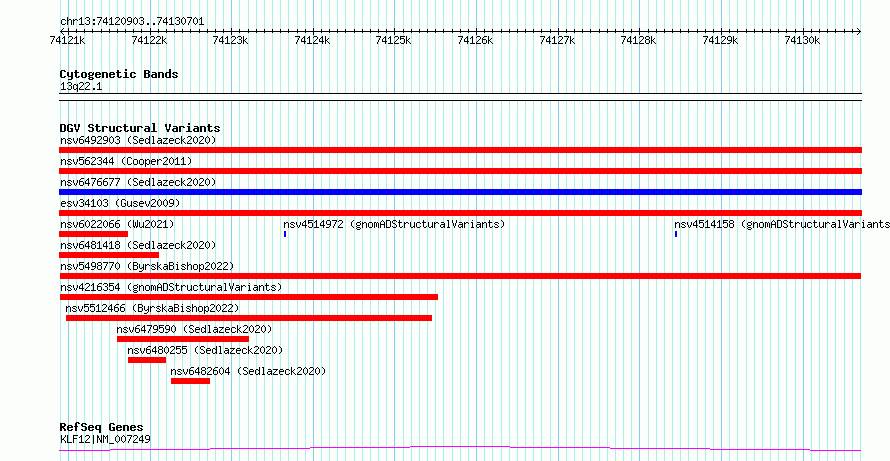Viewport: 890px width, 461px height.
Task: Click the 74126k ruler tick label
Action: [476, 40]
